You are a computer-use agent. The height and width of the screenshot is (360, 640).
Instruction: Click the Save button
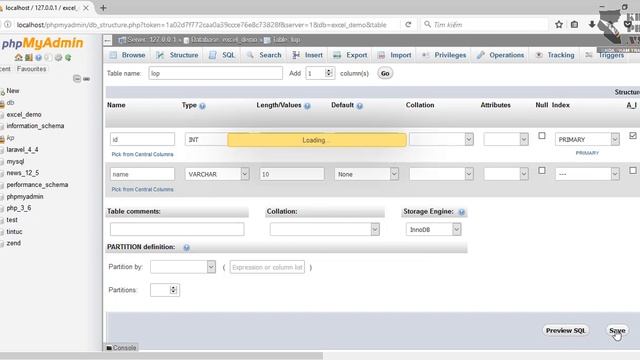(x=617, y=331)
